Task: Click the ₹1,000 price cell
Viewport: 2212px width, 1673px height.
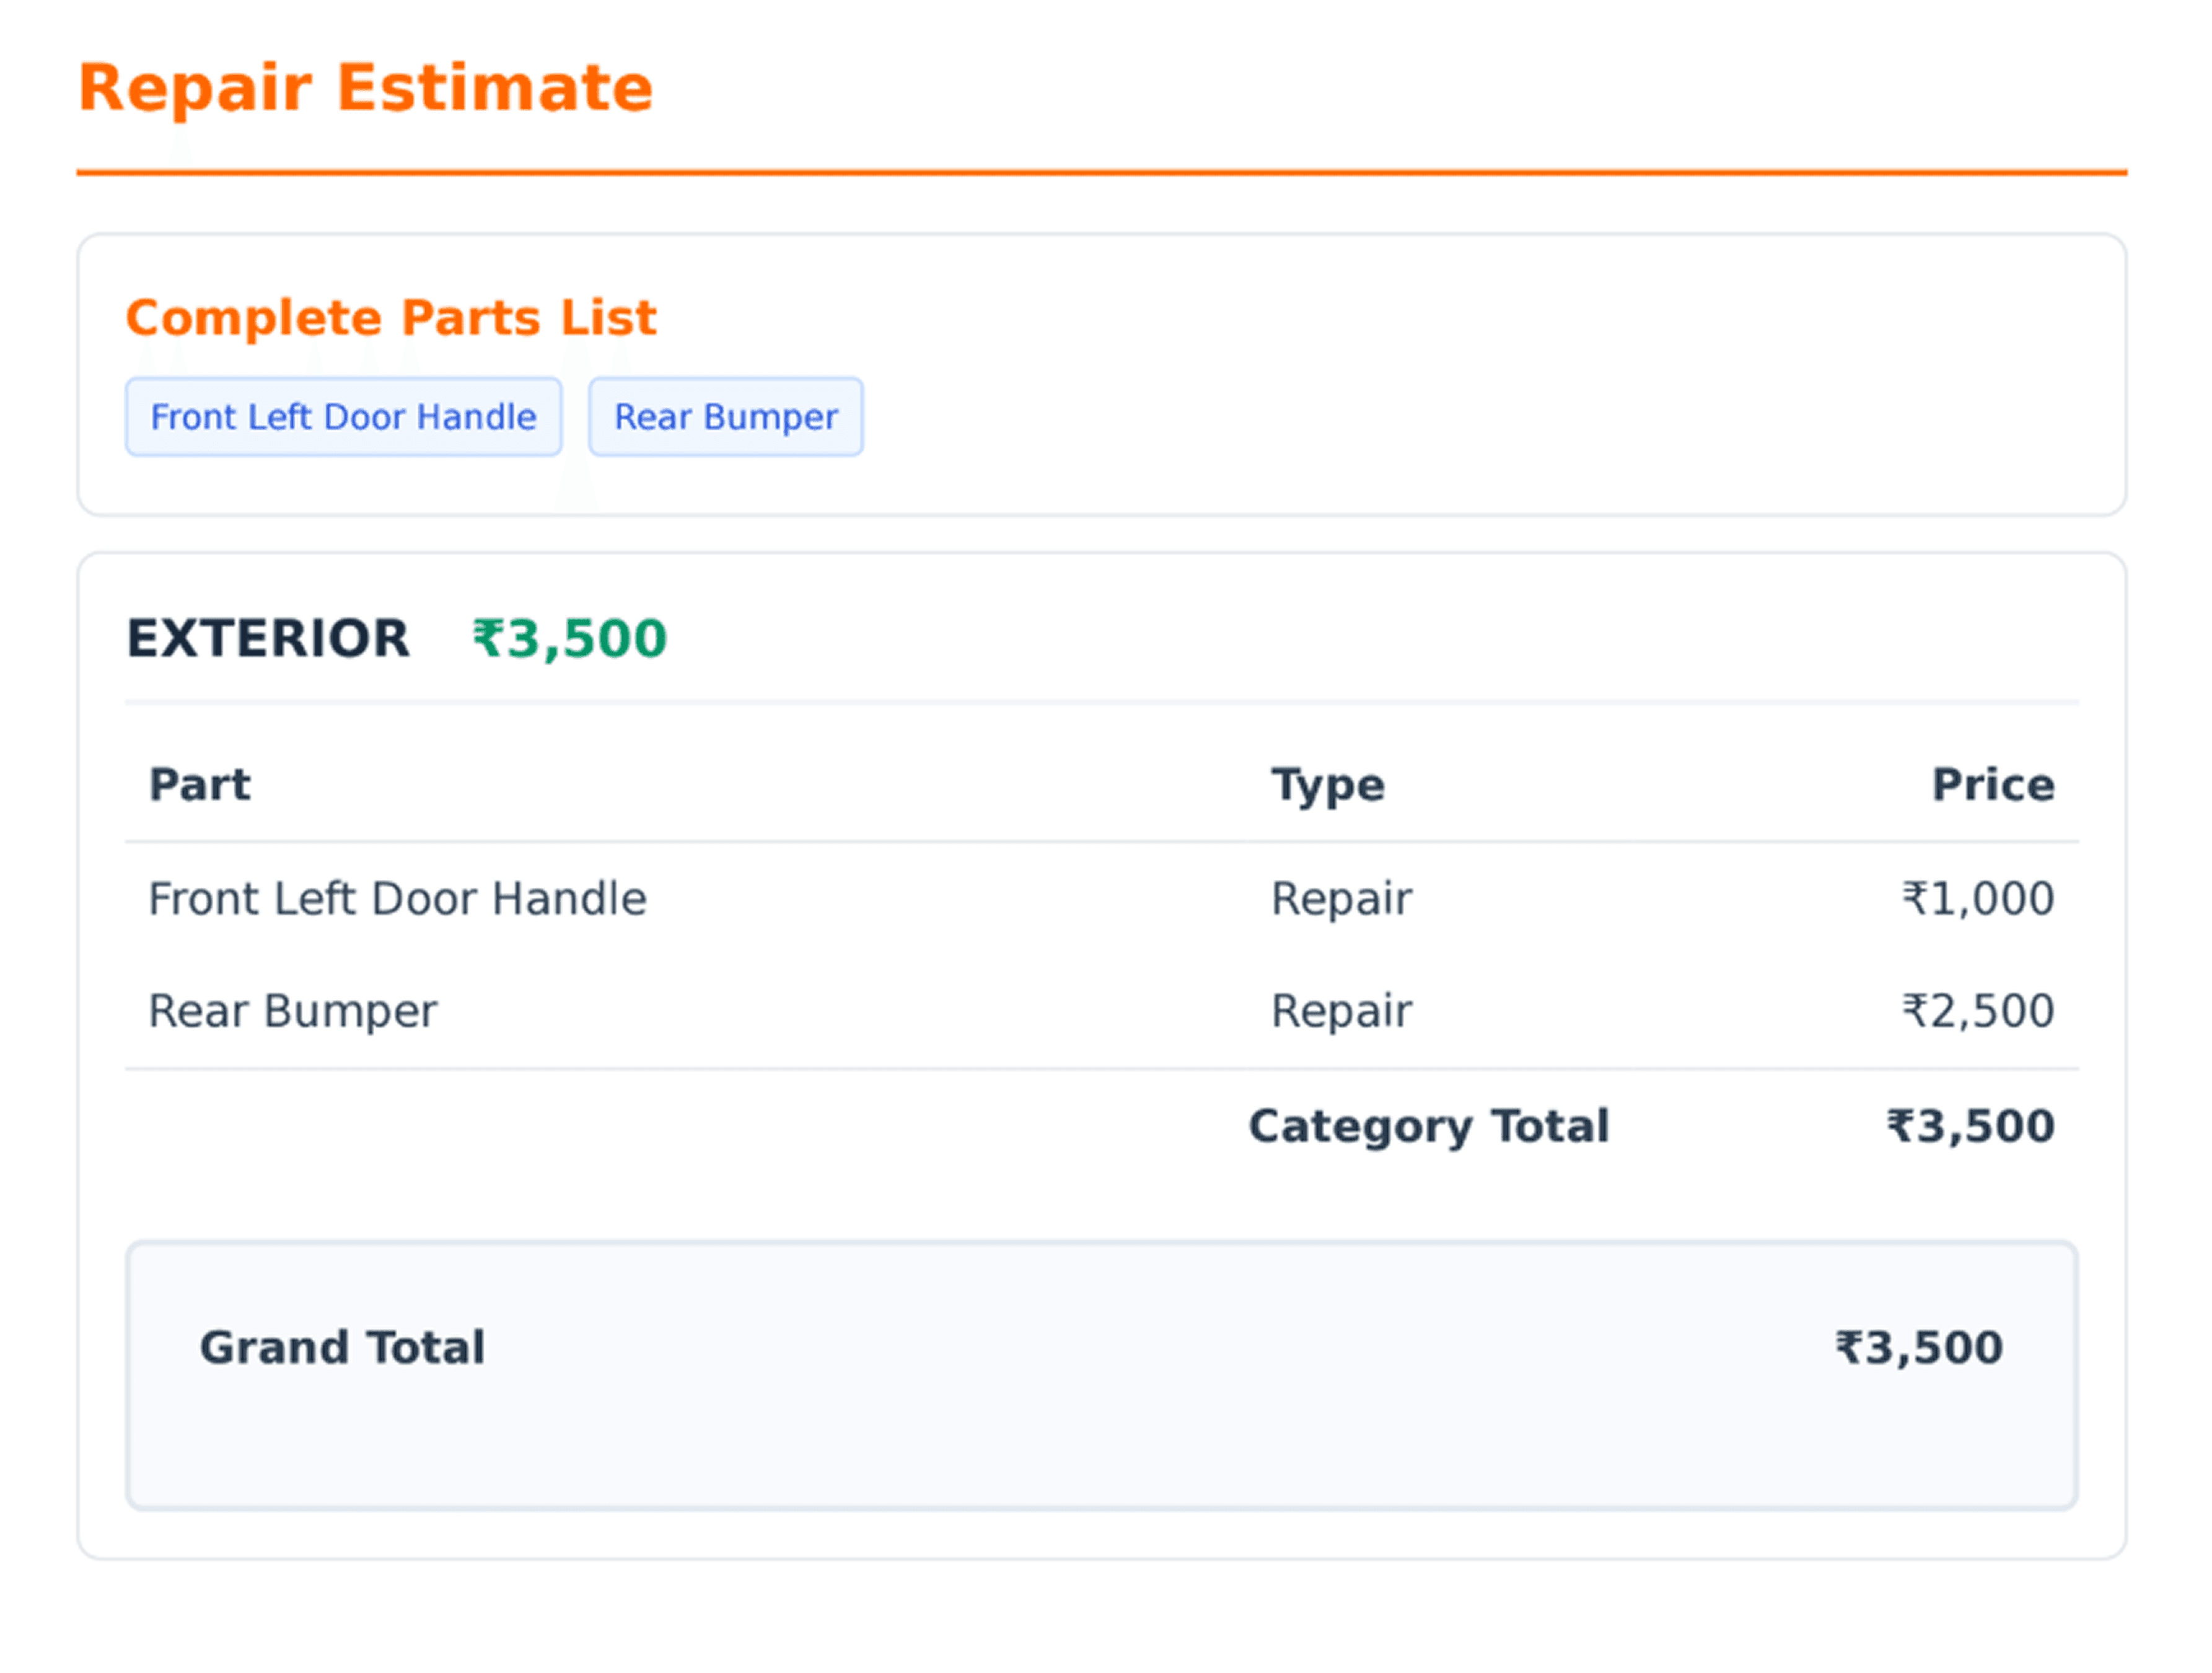Action: pos(1977,899)
